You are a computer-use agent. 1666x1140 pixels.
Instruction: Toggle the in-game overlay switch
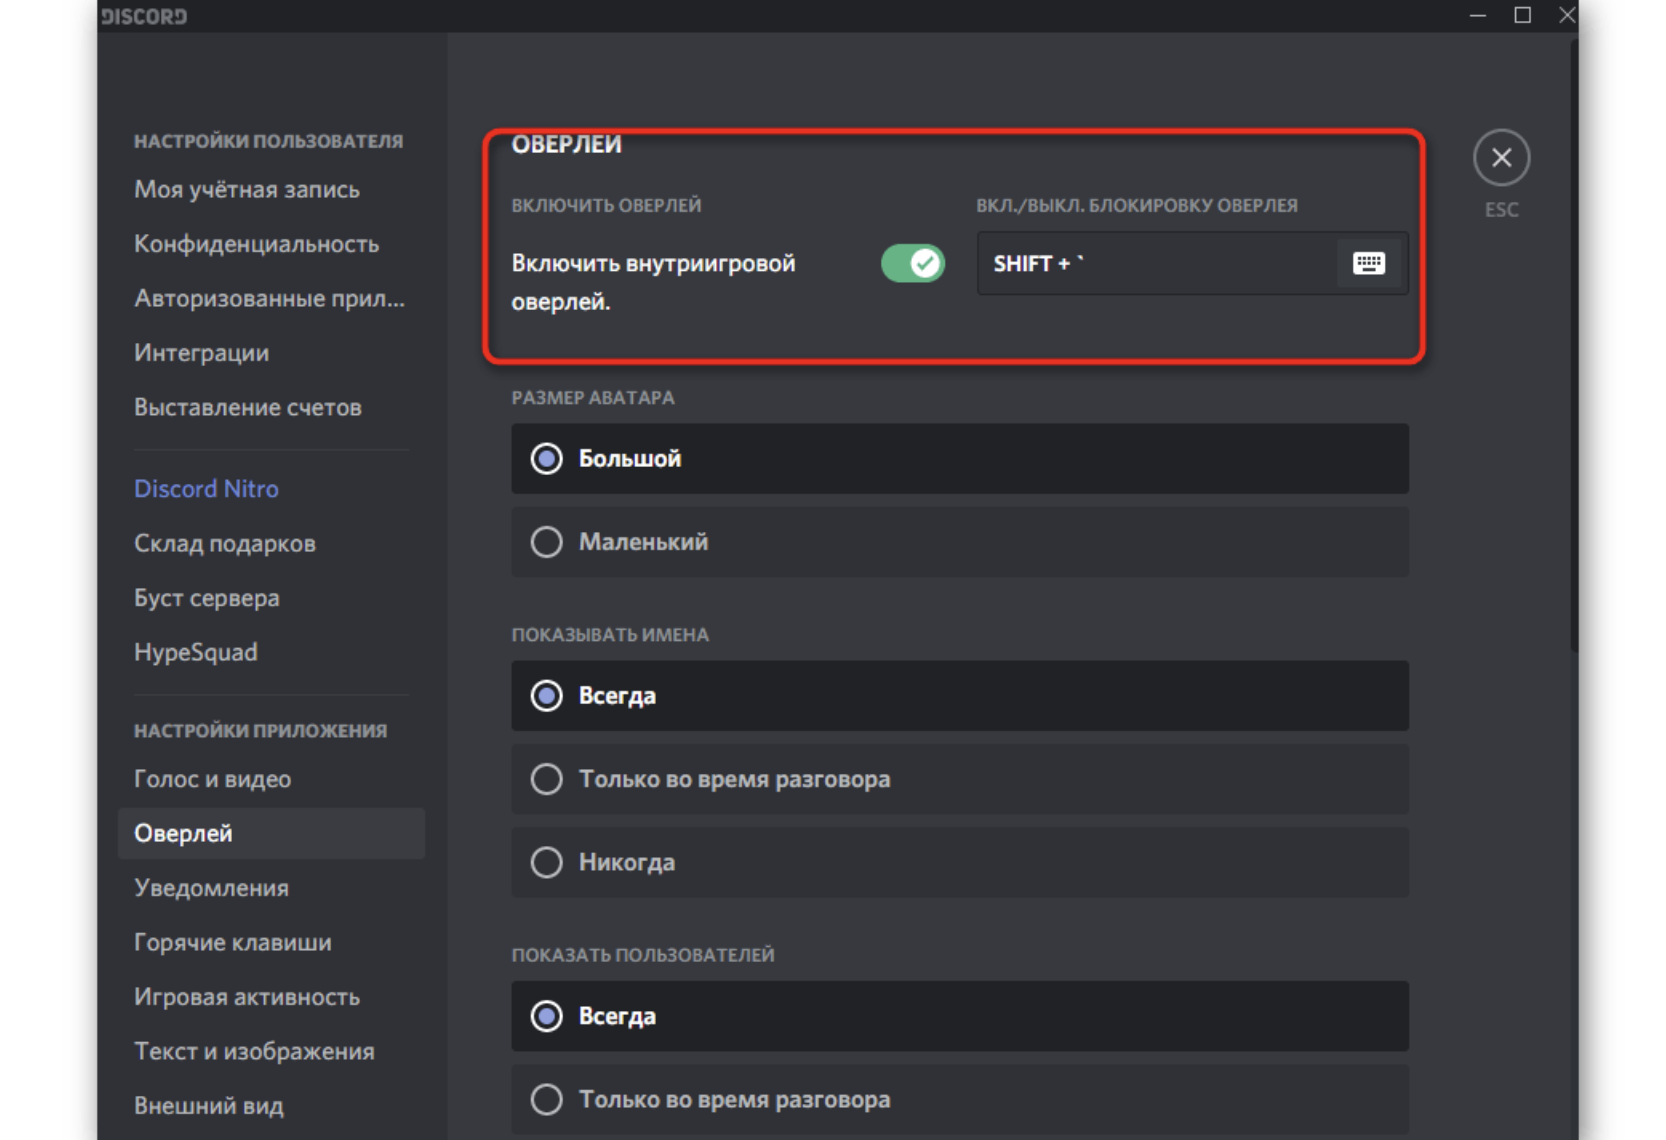(912, 264)
